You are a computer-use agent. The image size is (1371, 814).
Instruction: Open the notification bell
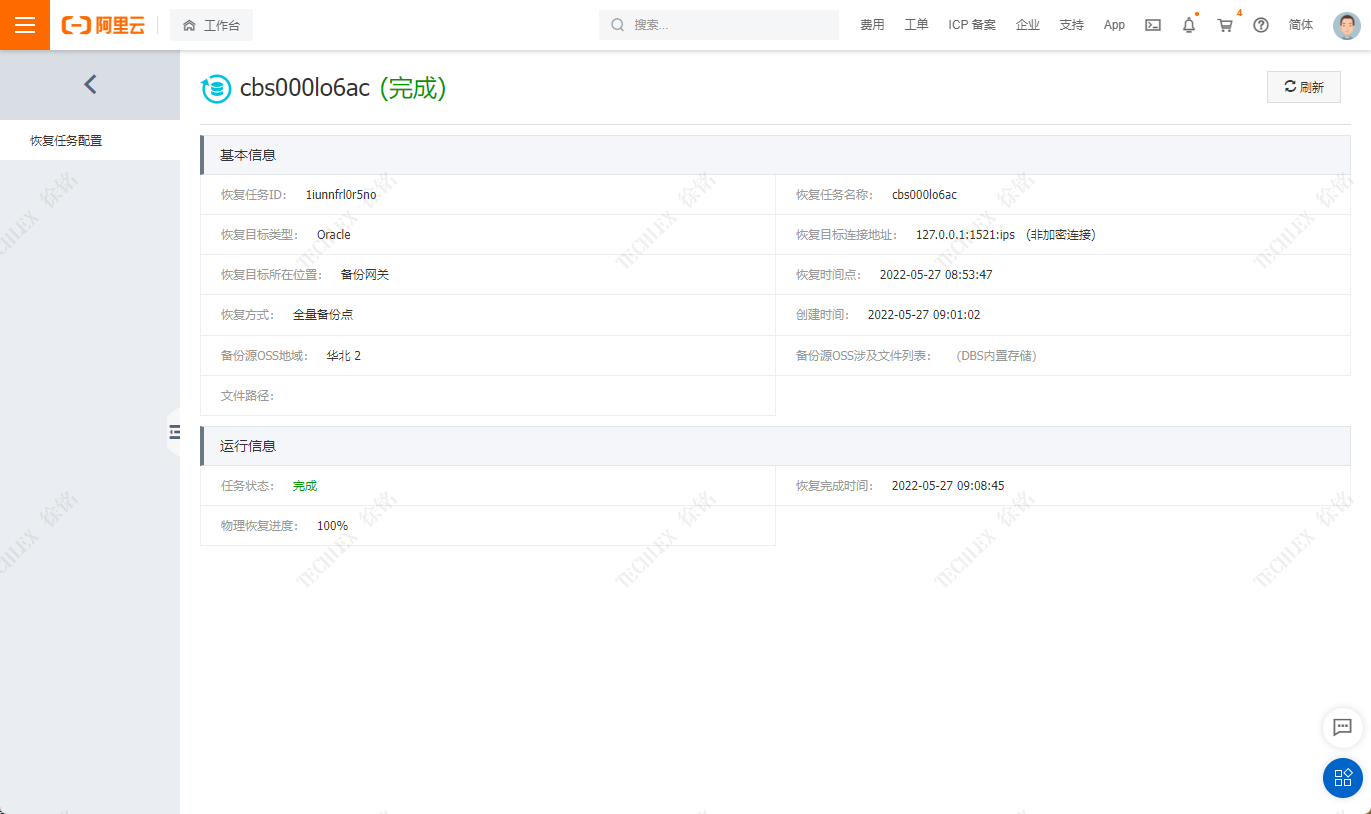(x=1189, y=25)
